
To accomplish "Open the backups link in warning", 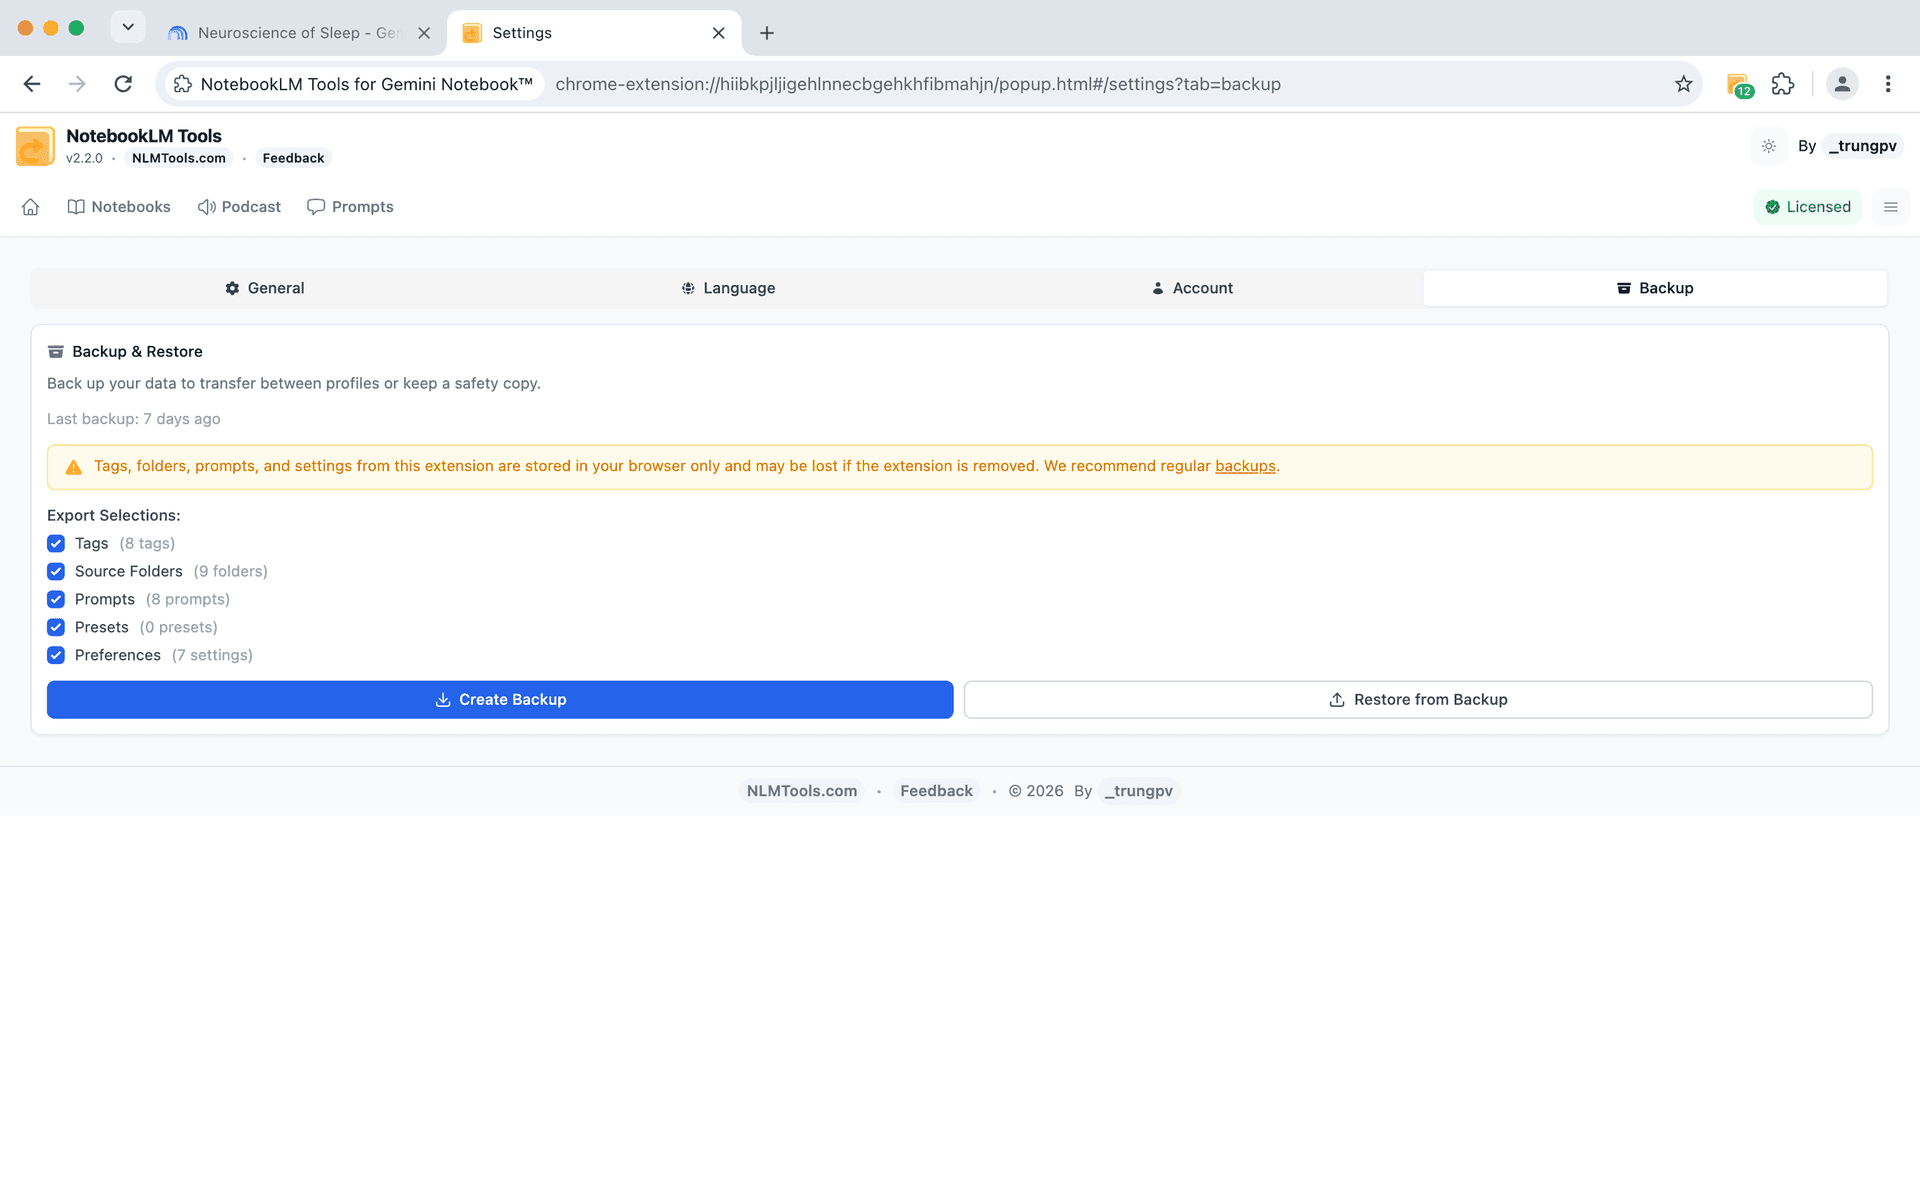I will 1245,466.
